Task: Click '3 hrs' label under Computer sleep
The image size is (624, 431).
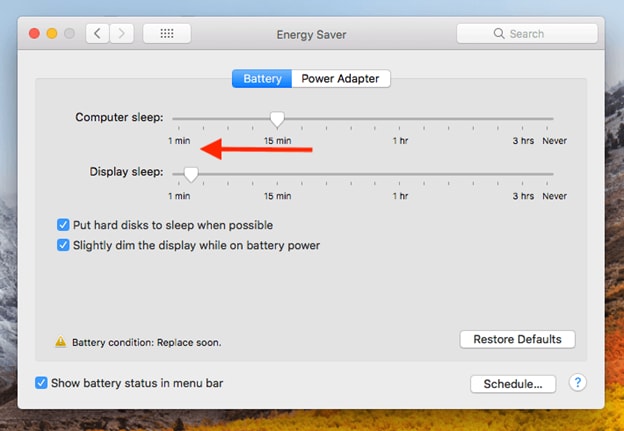Action: 523,141
